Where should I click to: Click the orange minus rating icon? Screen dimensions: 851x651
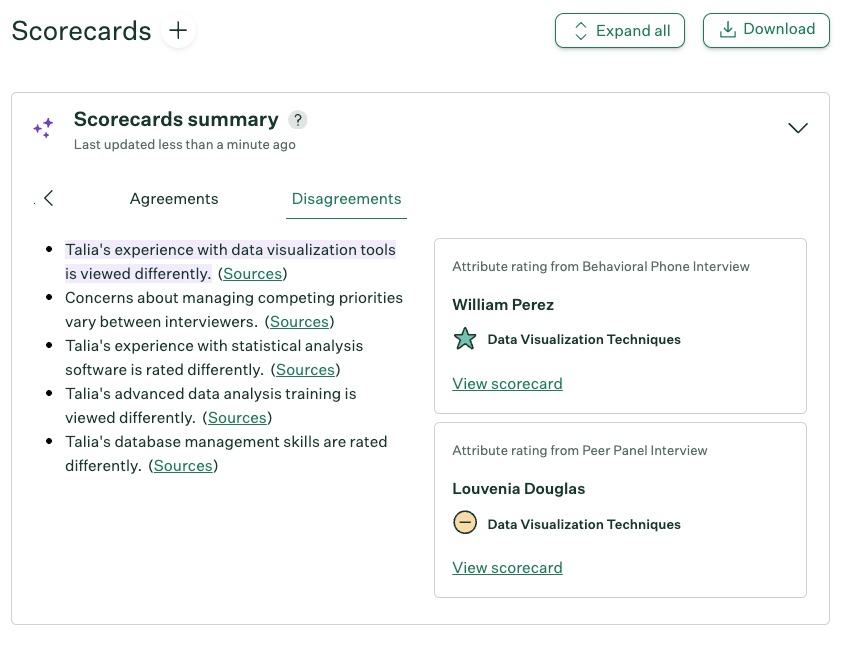click(465, 523)
